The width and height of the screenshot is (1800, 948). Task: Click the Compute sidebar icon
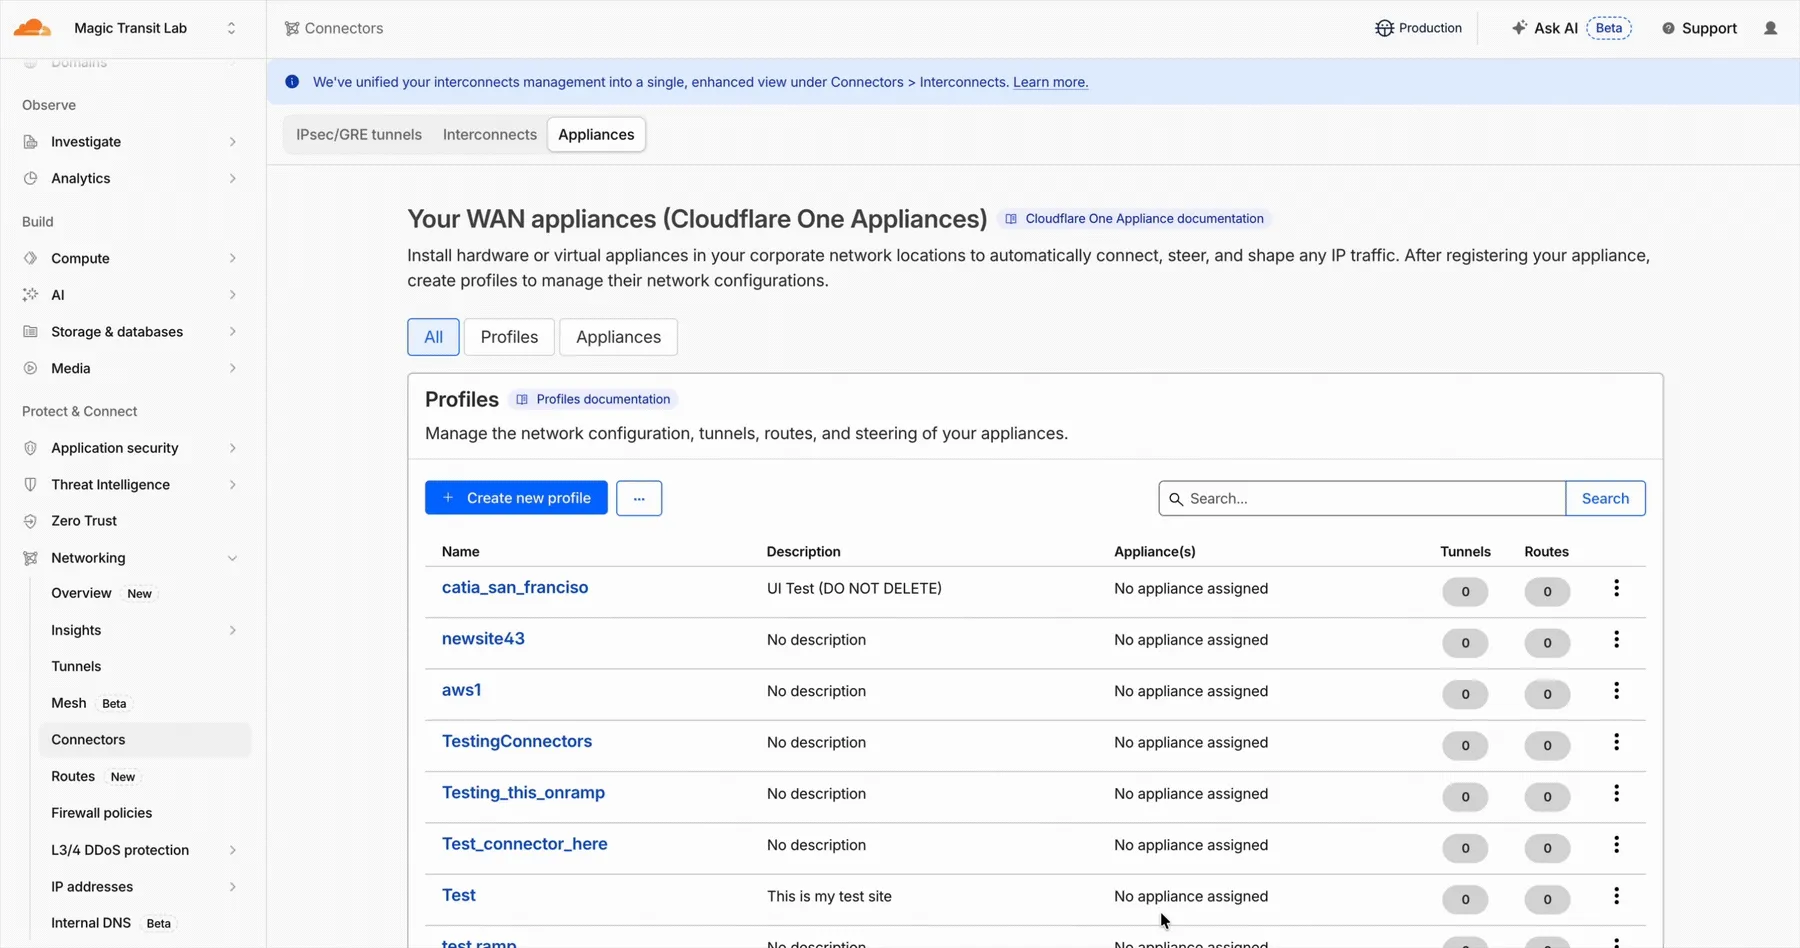[x=30, y=258]
